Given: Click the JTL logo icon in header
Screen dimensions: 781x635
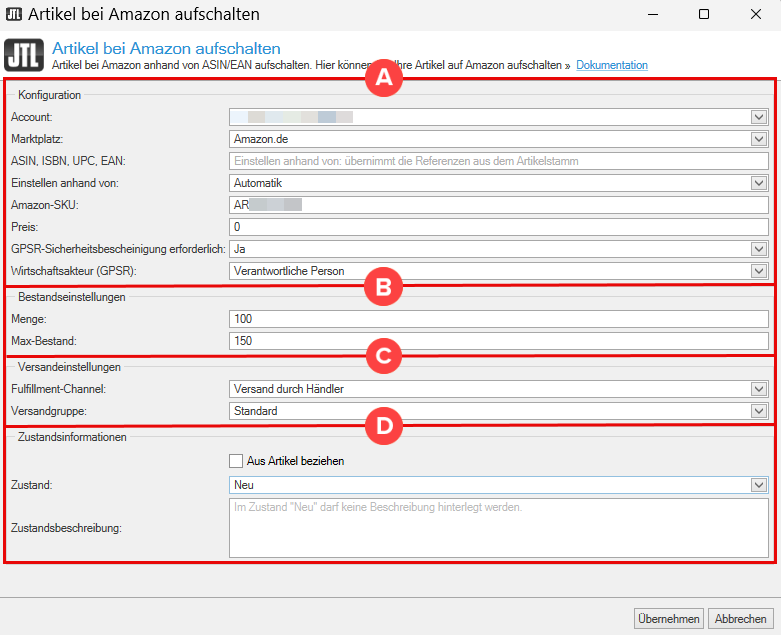Looking at the screenshot, I should tap(24, 56).
